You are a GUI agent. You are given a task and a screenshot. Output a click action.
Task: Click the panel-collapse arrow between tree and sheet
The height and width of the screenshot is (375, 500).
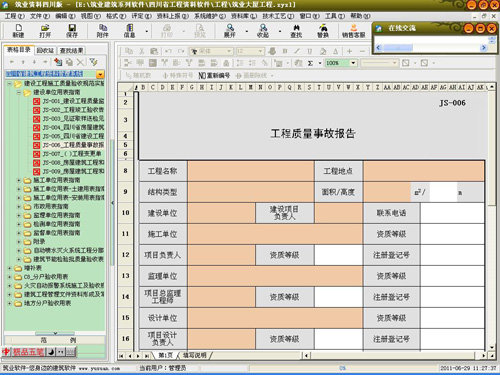coord(113,203)
